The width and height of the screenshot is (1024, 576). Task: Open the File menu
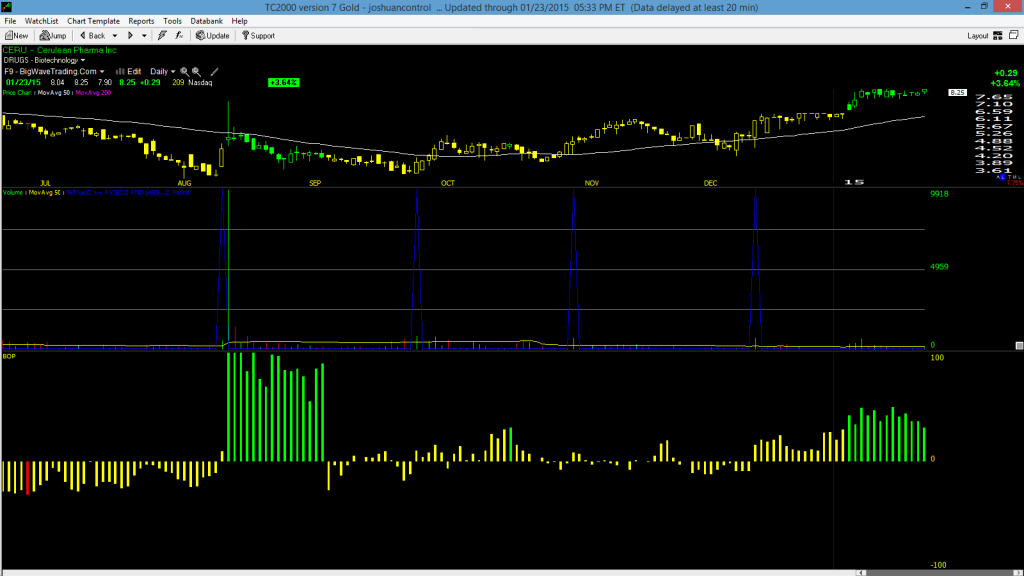click(x=10, y=21)
